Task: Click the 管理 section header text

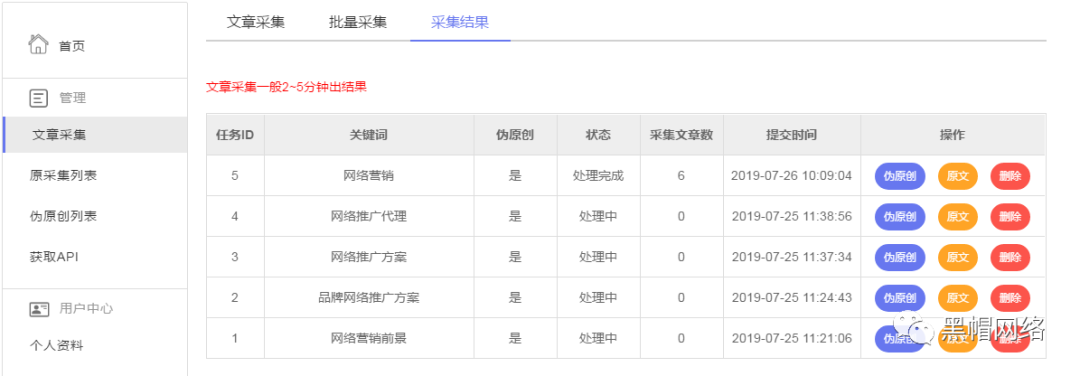Action: coord(72,98)
